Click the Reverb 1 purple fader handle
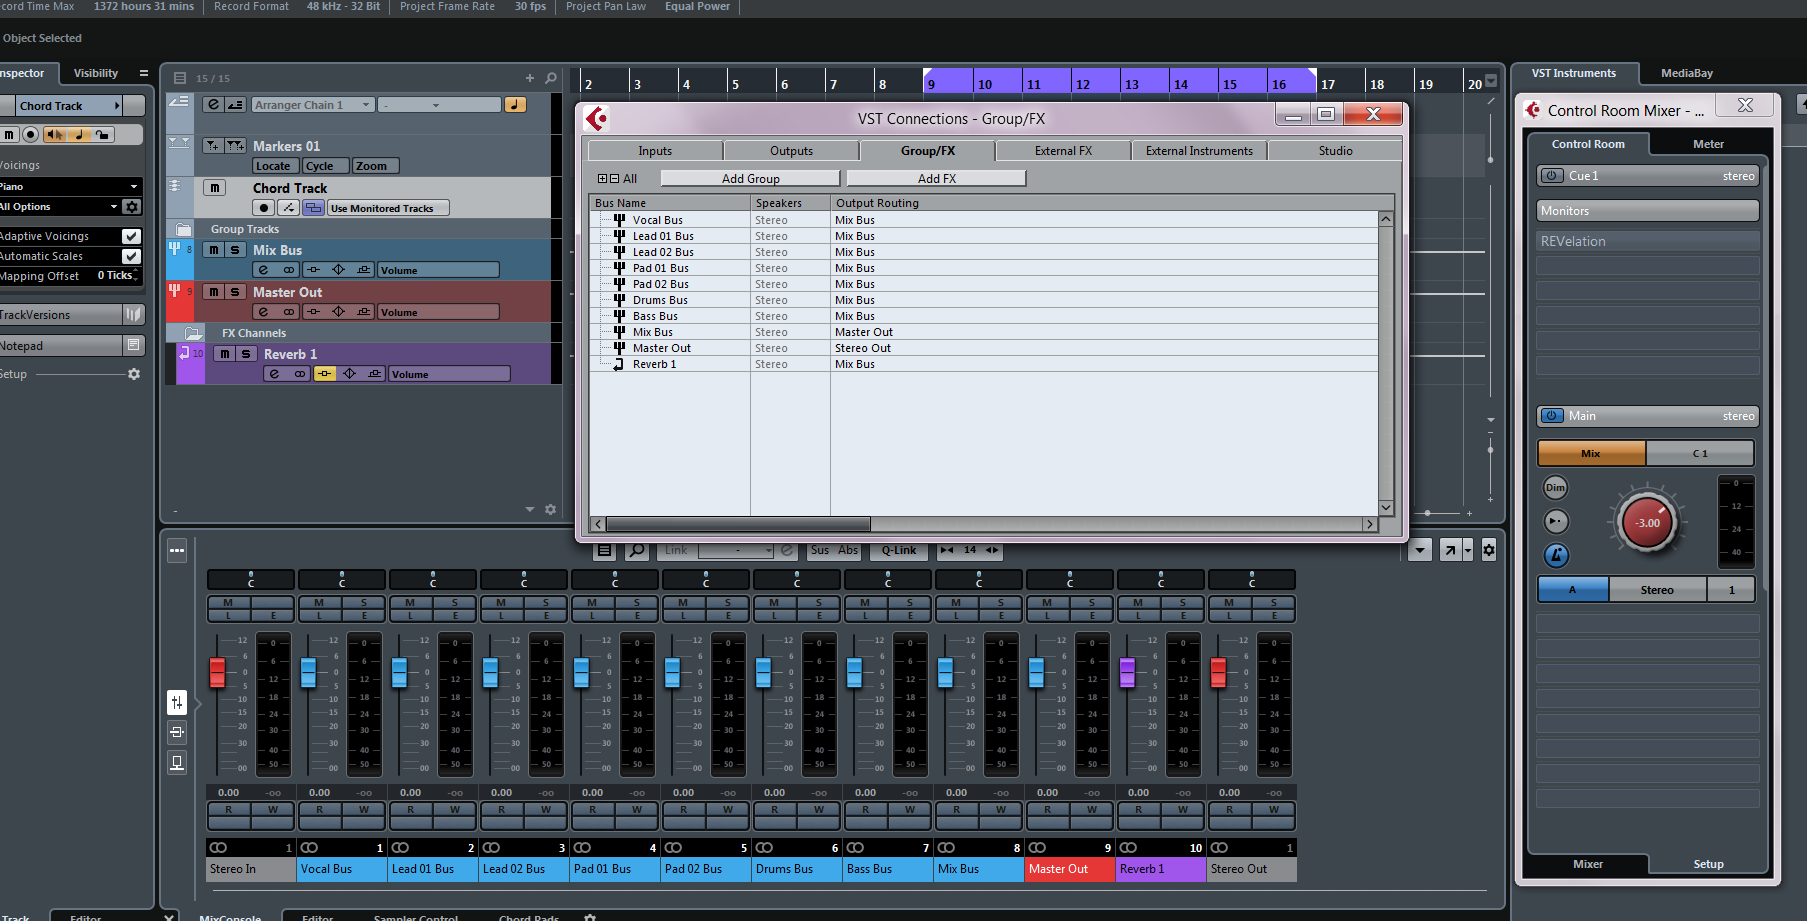Viewport: 1807px width, 921px height. click(x=1127, y=672)
